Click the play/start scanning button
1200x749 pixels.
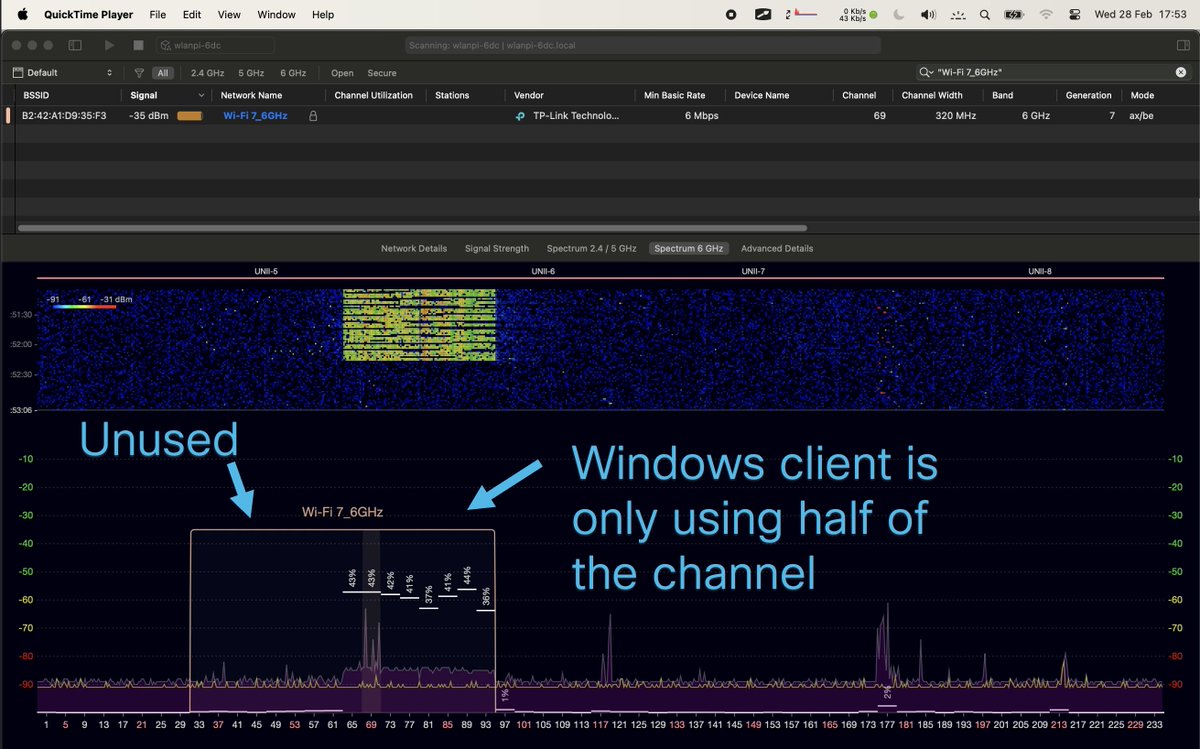[x=109, y=45]
